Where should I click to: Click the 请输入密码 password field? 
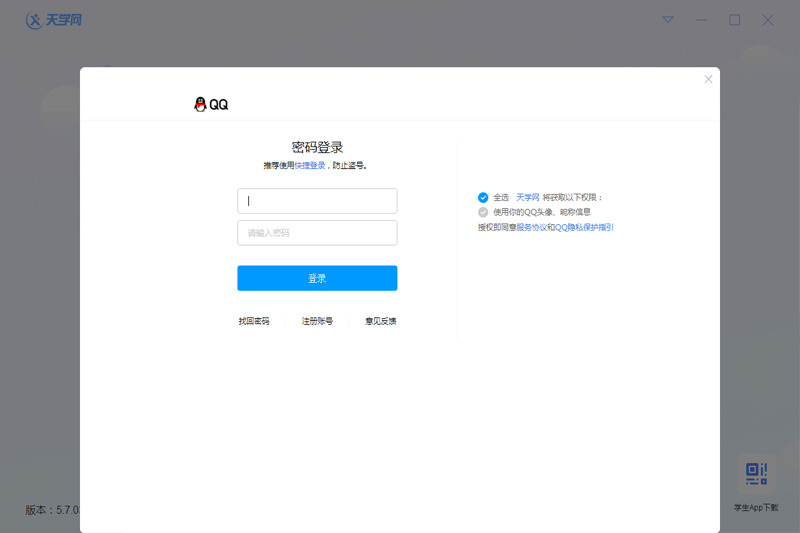[317, 233]
